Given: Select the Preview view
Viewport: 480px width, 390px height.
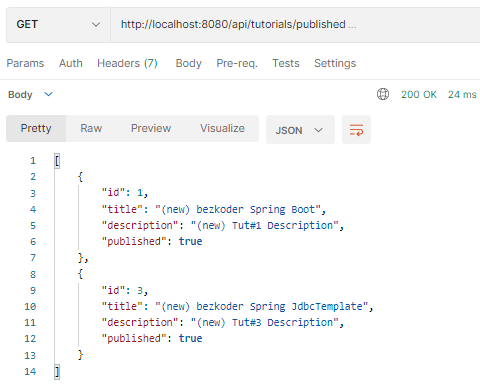Looking at the screenshot, I should (x=151, y=129).
